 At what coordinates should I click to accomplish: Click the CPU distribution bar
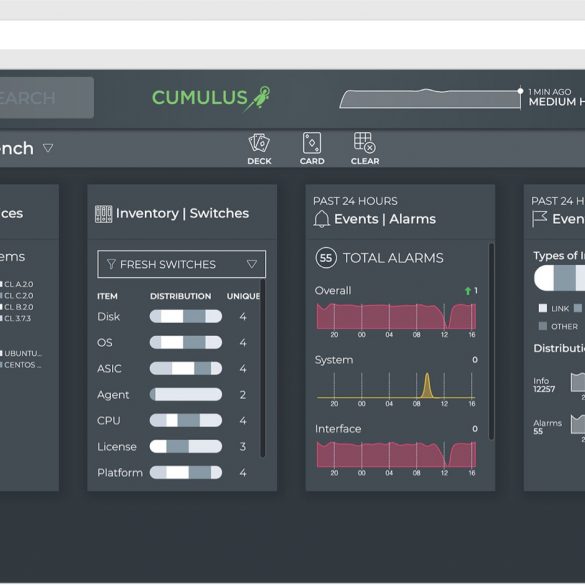(x=186, y=420)
